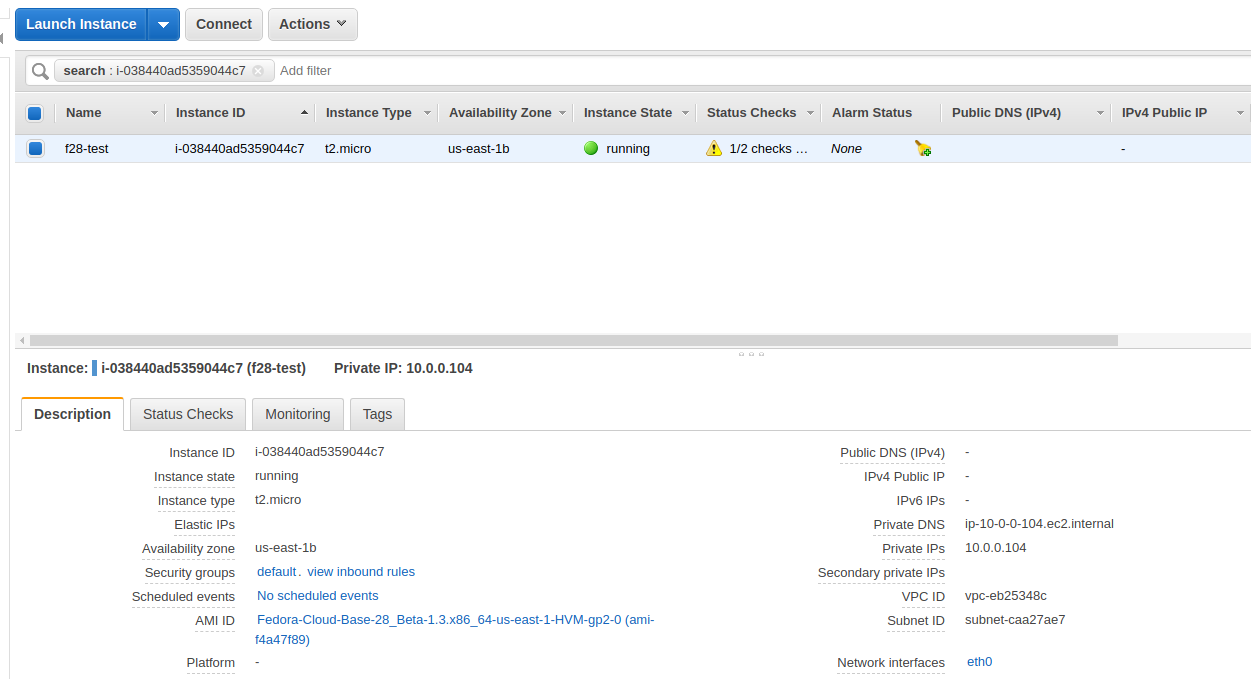Switch to the Description tab
The image size is (1251, 679).
coord(72,414)
